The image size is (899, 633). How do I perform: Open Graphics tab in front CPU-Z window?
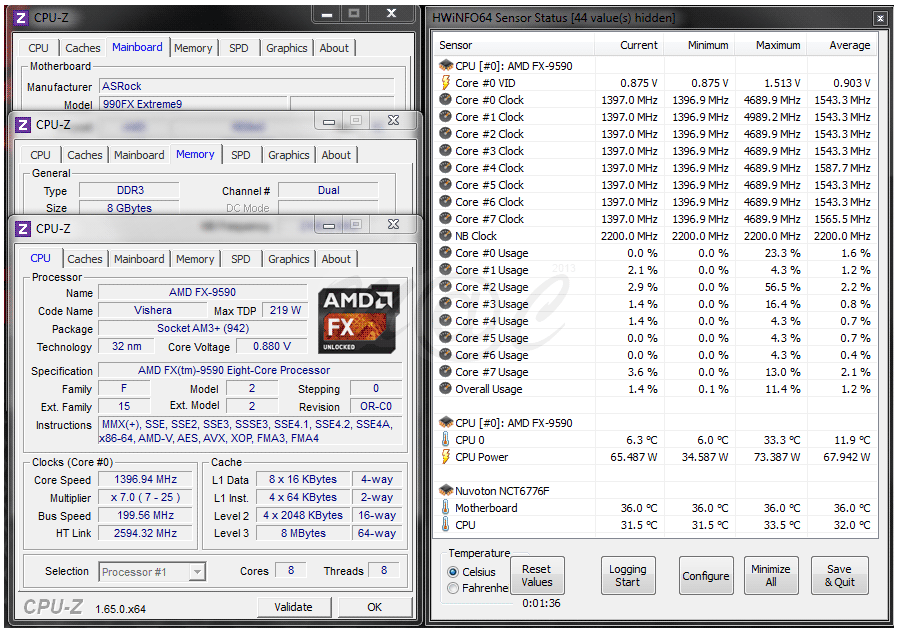click(x=288, y=259)
